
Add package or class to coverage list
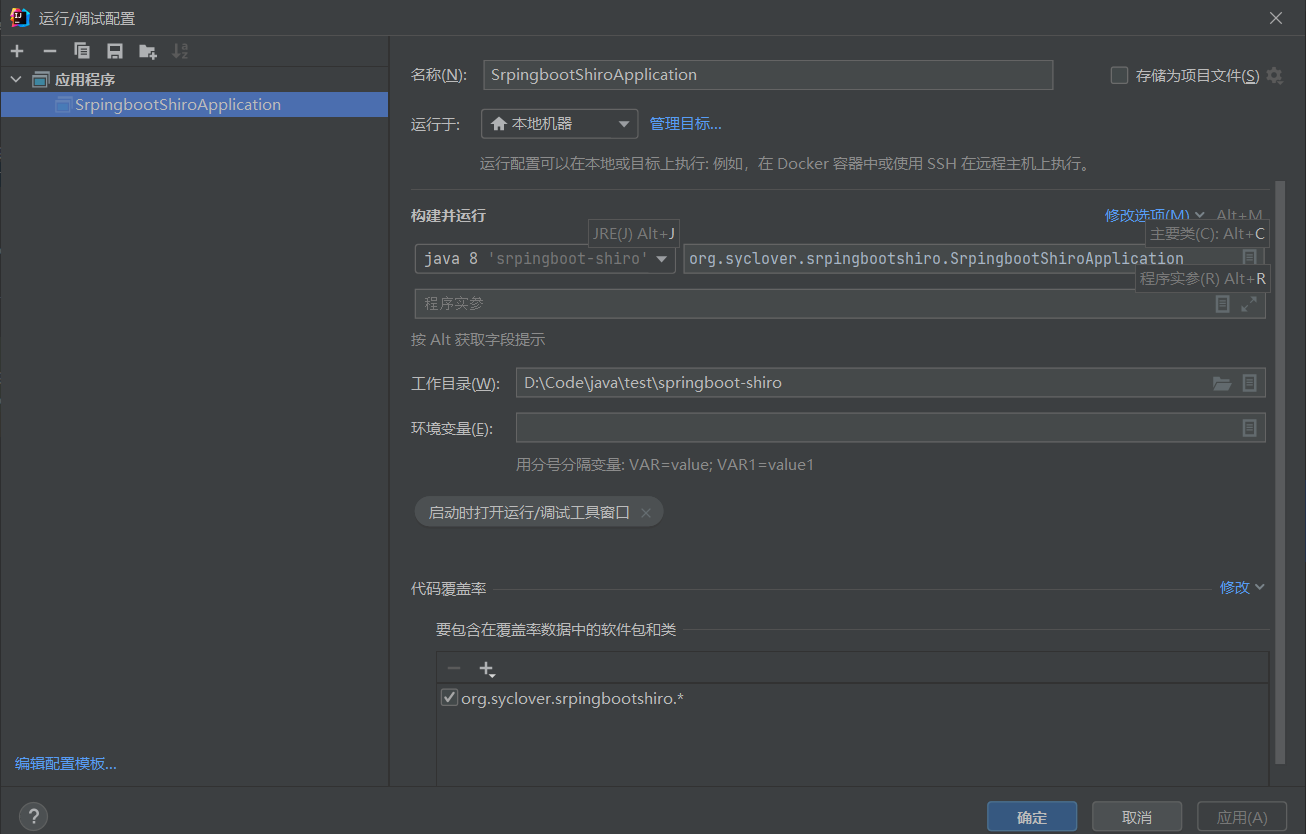[x=486, y=668]
